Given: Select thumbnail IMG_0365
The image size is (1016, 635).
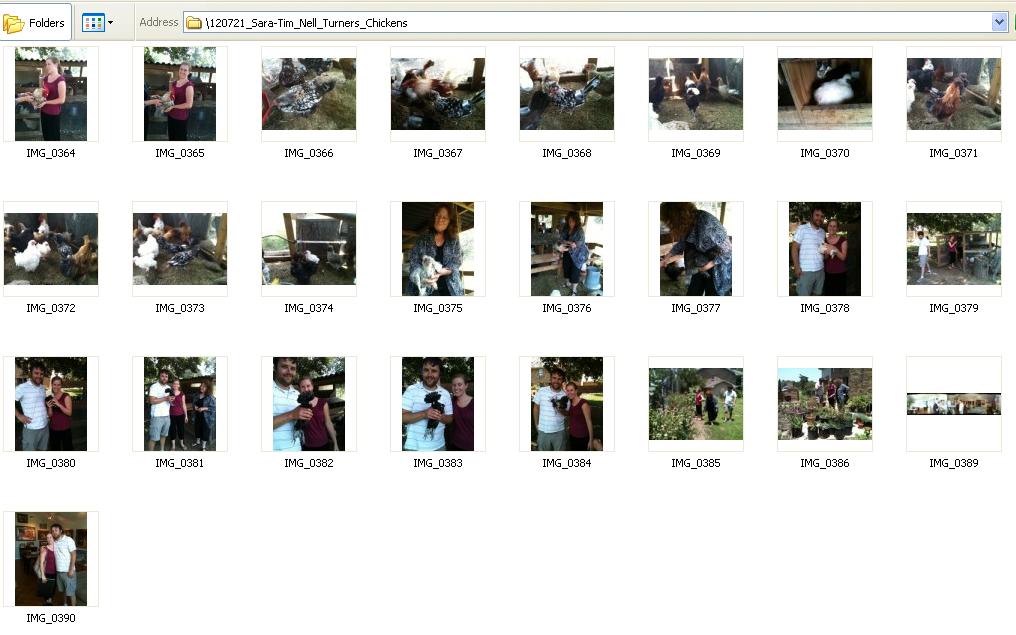Looking at the screenshot, I should point(179,94).
